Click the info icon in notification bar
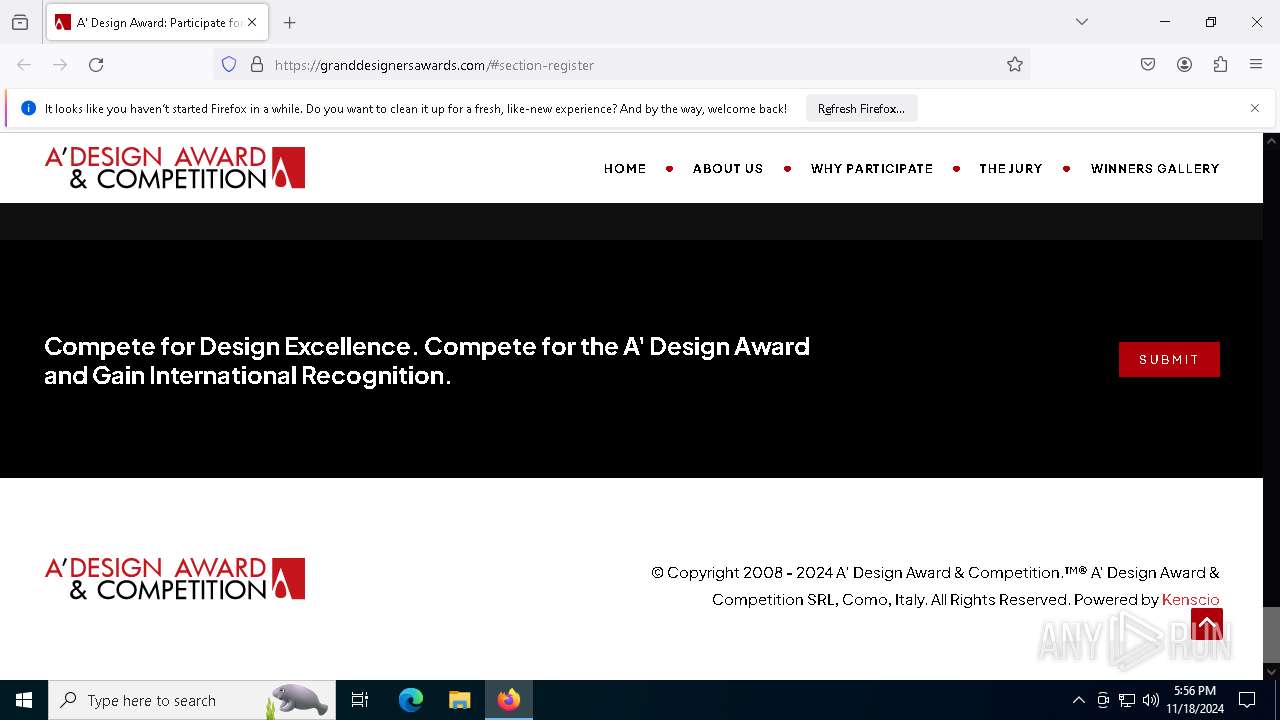Image resolution: width=1280 pixels, height=720 pixels. [28, 108]
